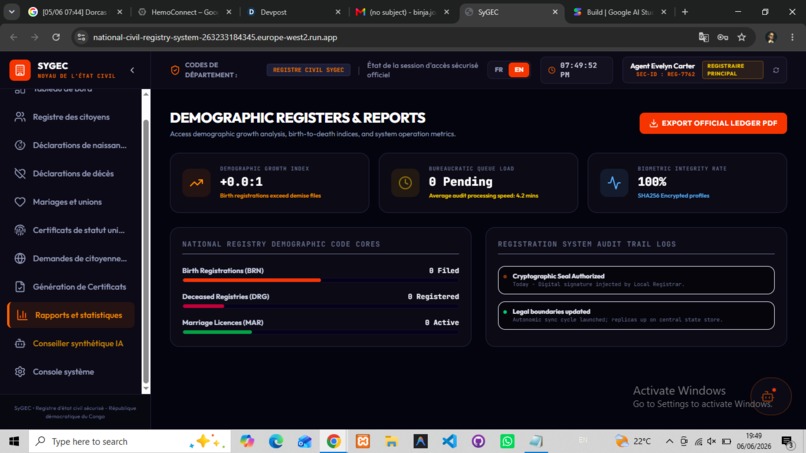Image resolution: width=806 pixels, height=453 pixels.
Task: Click the translate page icon
Action: point(704,37)
